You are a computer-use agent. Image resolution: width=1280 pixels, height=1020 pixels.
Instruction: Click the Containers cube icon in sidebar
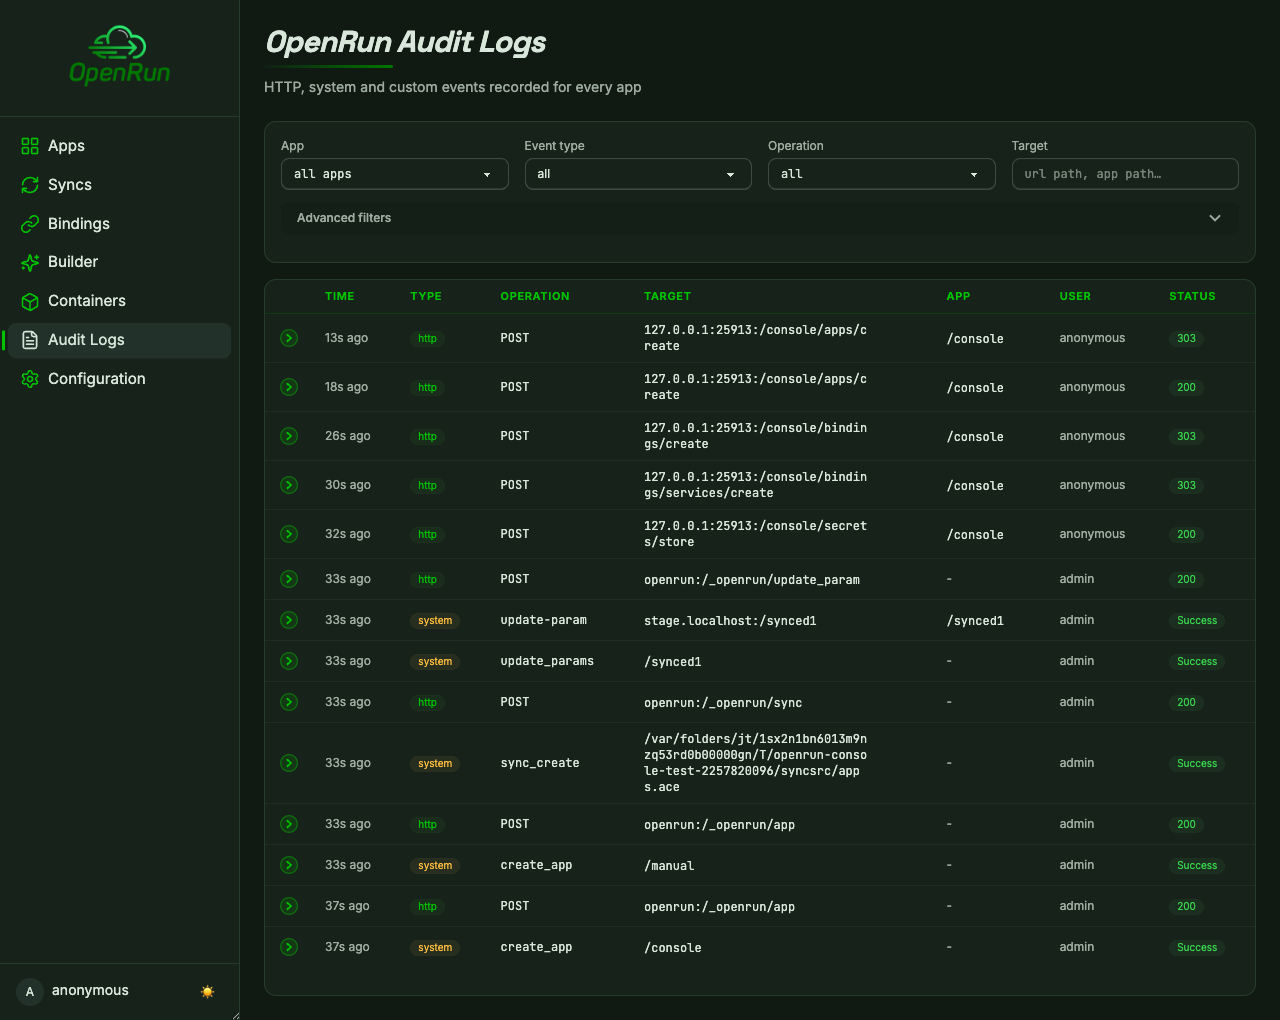pyautogui.click(x=30, y=301)
